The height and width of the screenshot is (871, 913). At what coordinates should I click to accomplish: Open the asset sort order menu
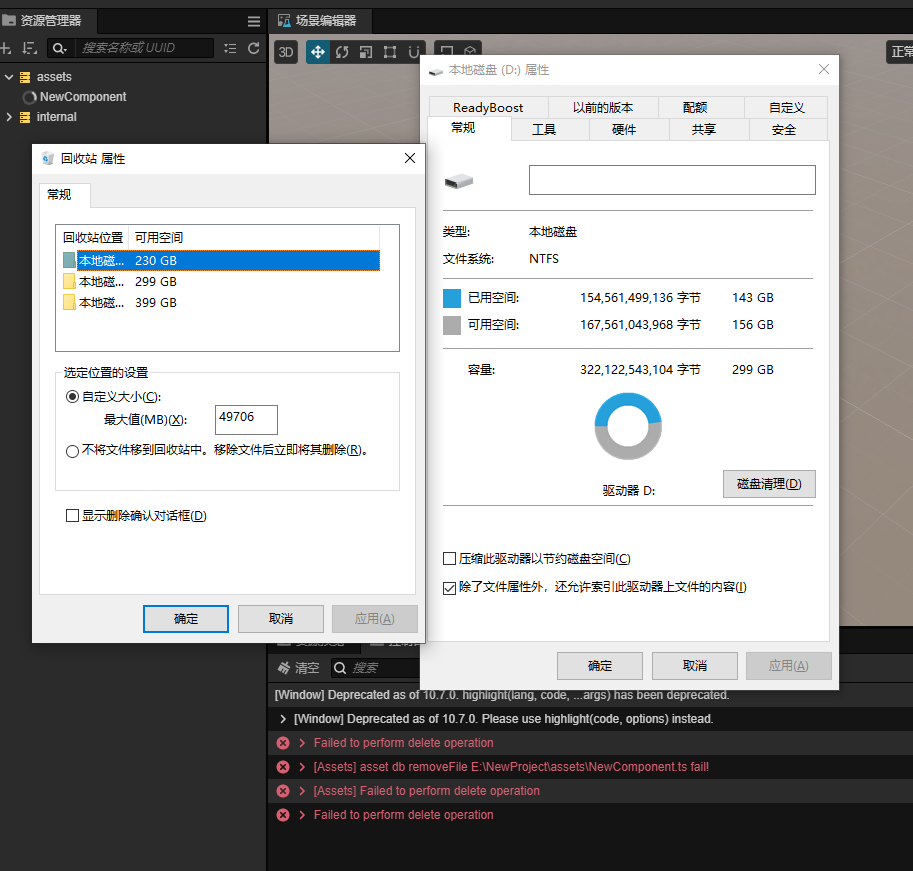click(29, 48)
